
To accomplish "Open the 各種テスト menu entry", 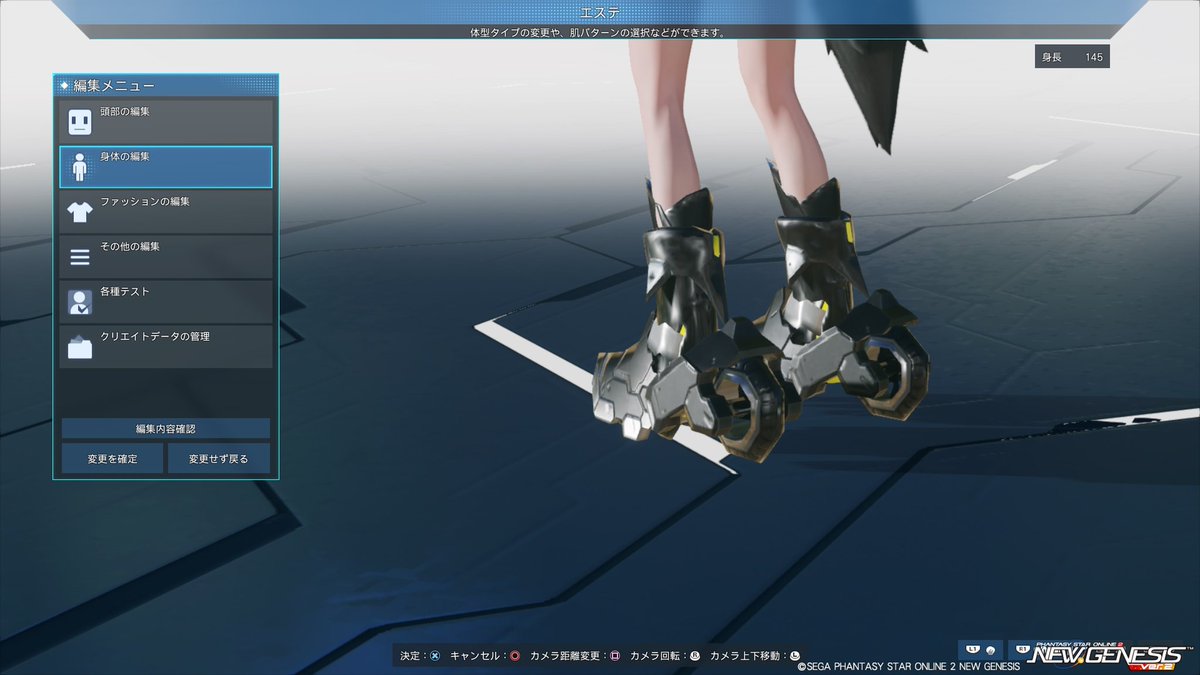I will click(x=166, y=301).
